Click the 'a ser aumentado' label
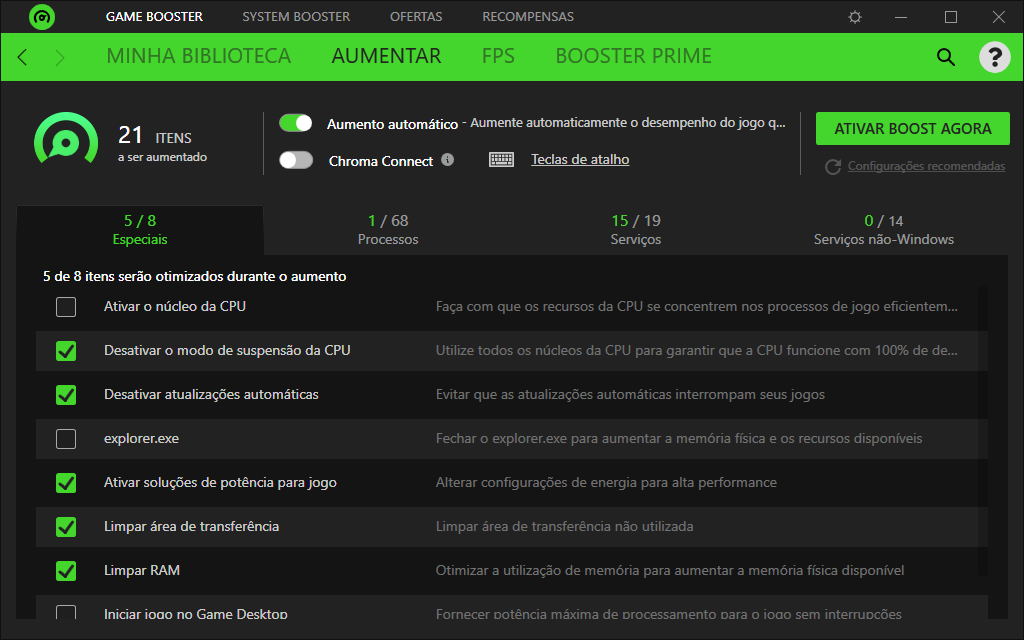This screenshot has height=640, width=1024. (x=163, y=157)
